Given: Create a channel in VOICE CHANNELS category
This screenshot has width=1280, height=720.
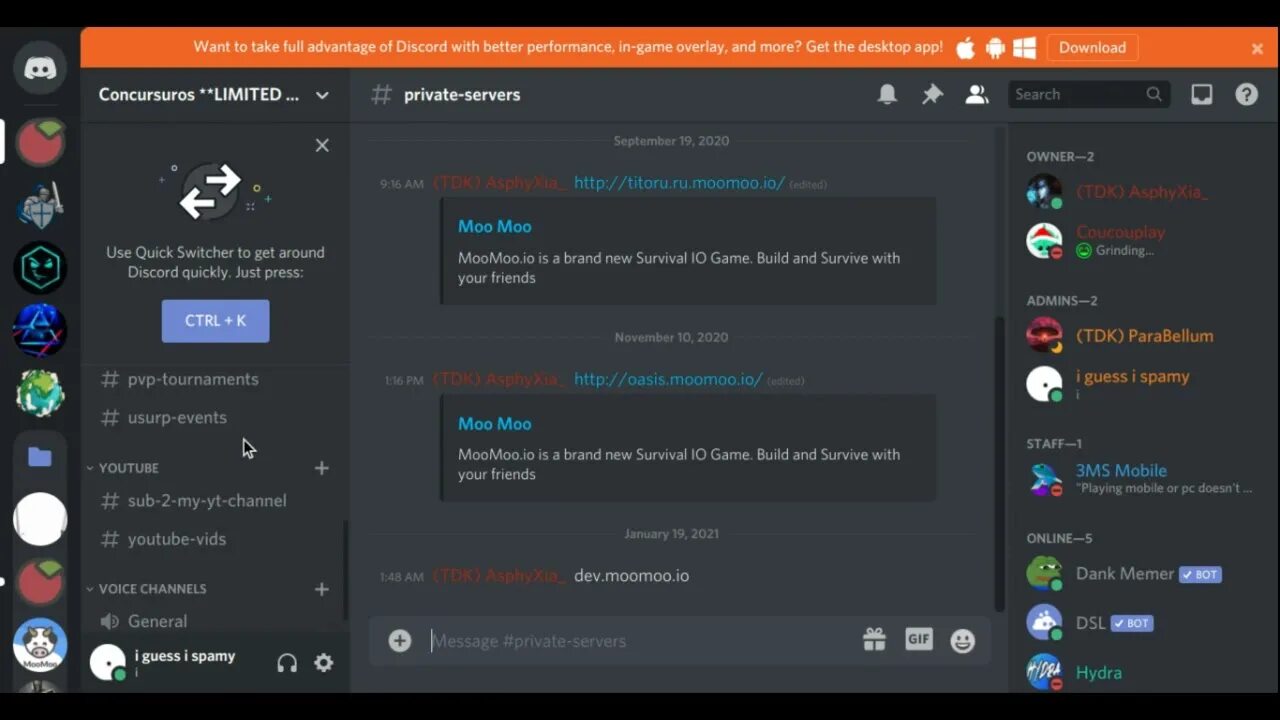Looking at the screenshot, I should point(322,589).
